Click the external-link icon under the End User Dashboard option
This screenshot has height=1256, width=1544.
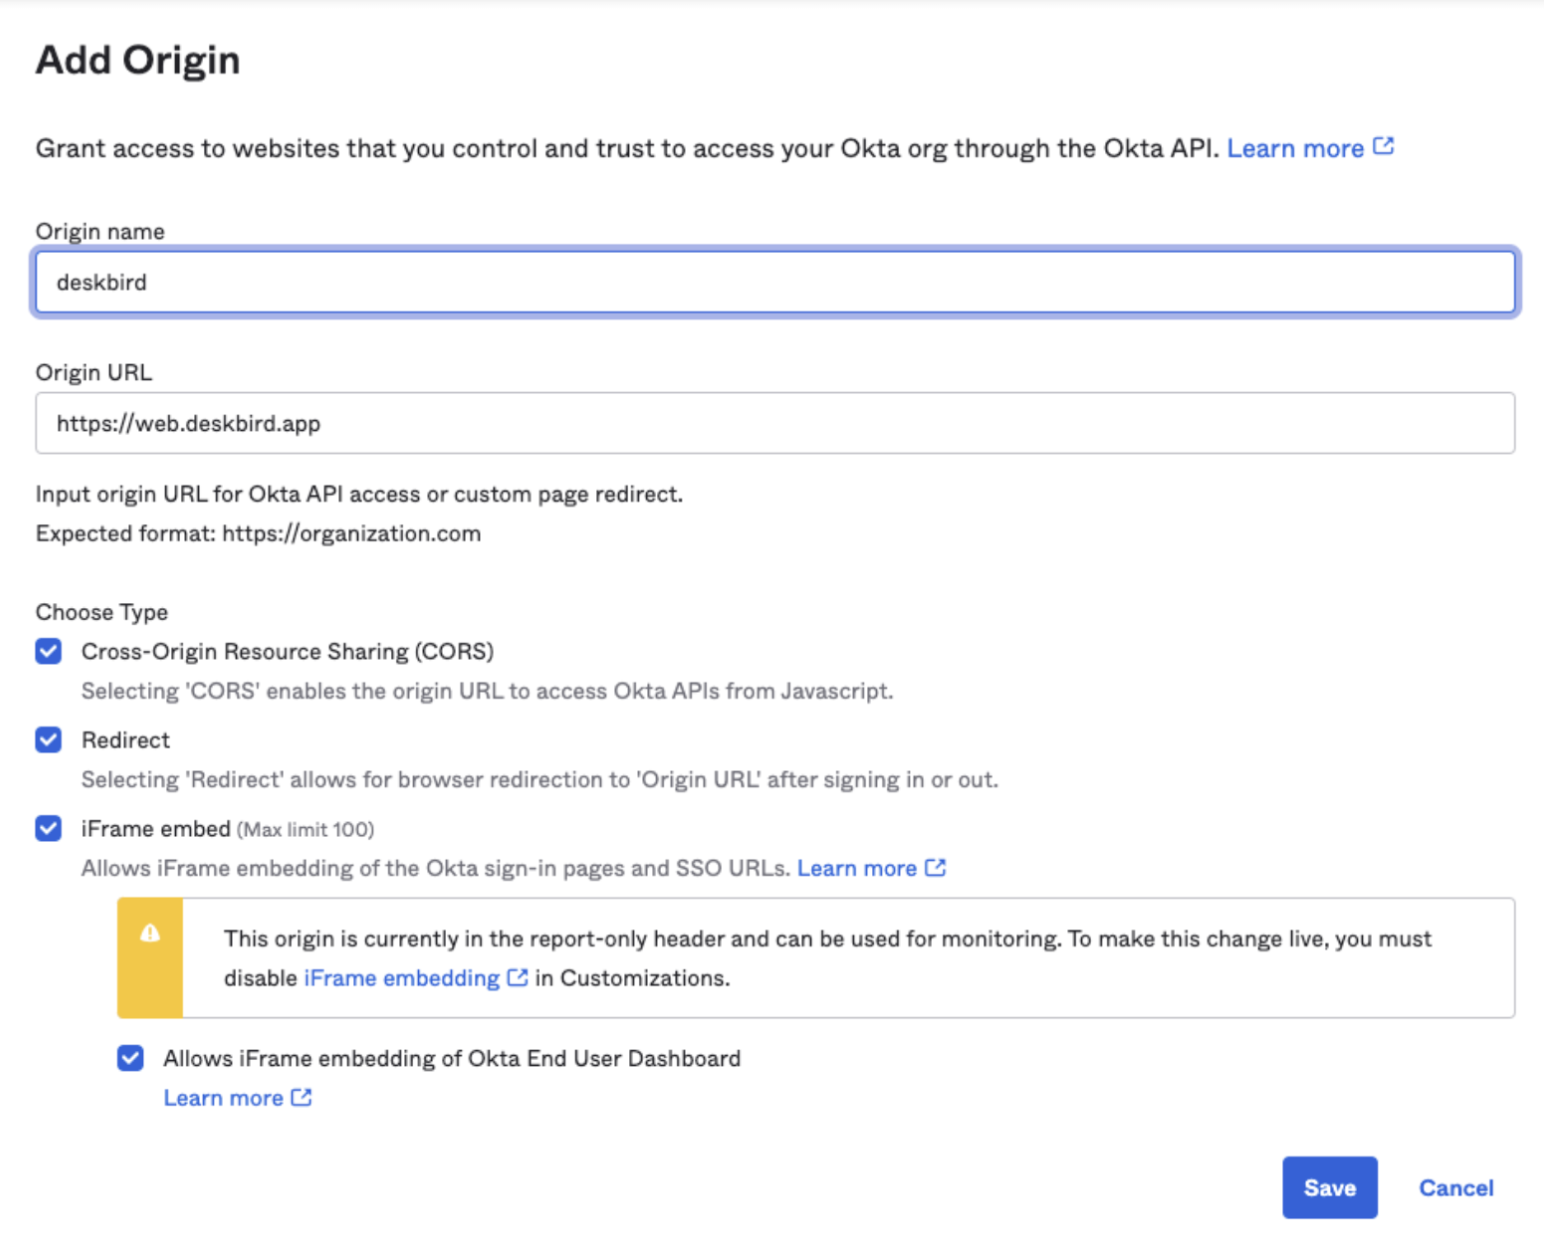pyautogui.click(x=301, y=1097)
